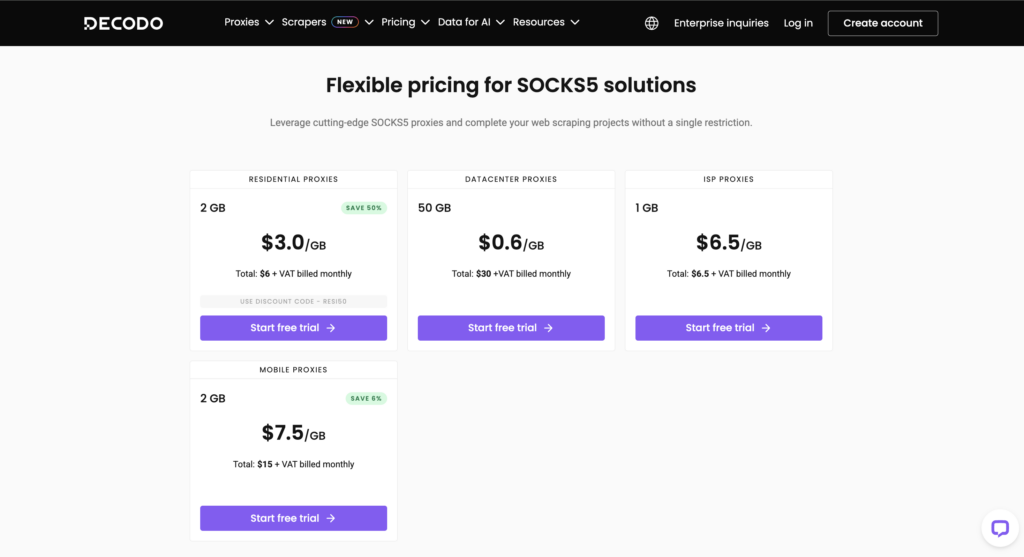Open the Resources menu

(x=545, y=22)
